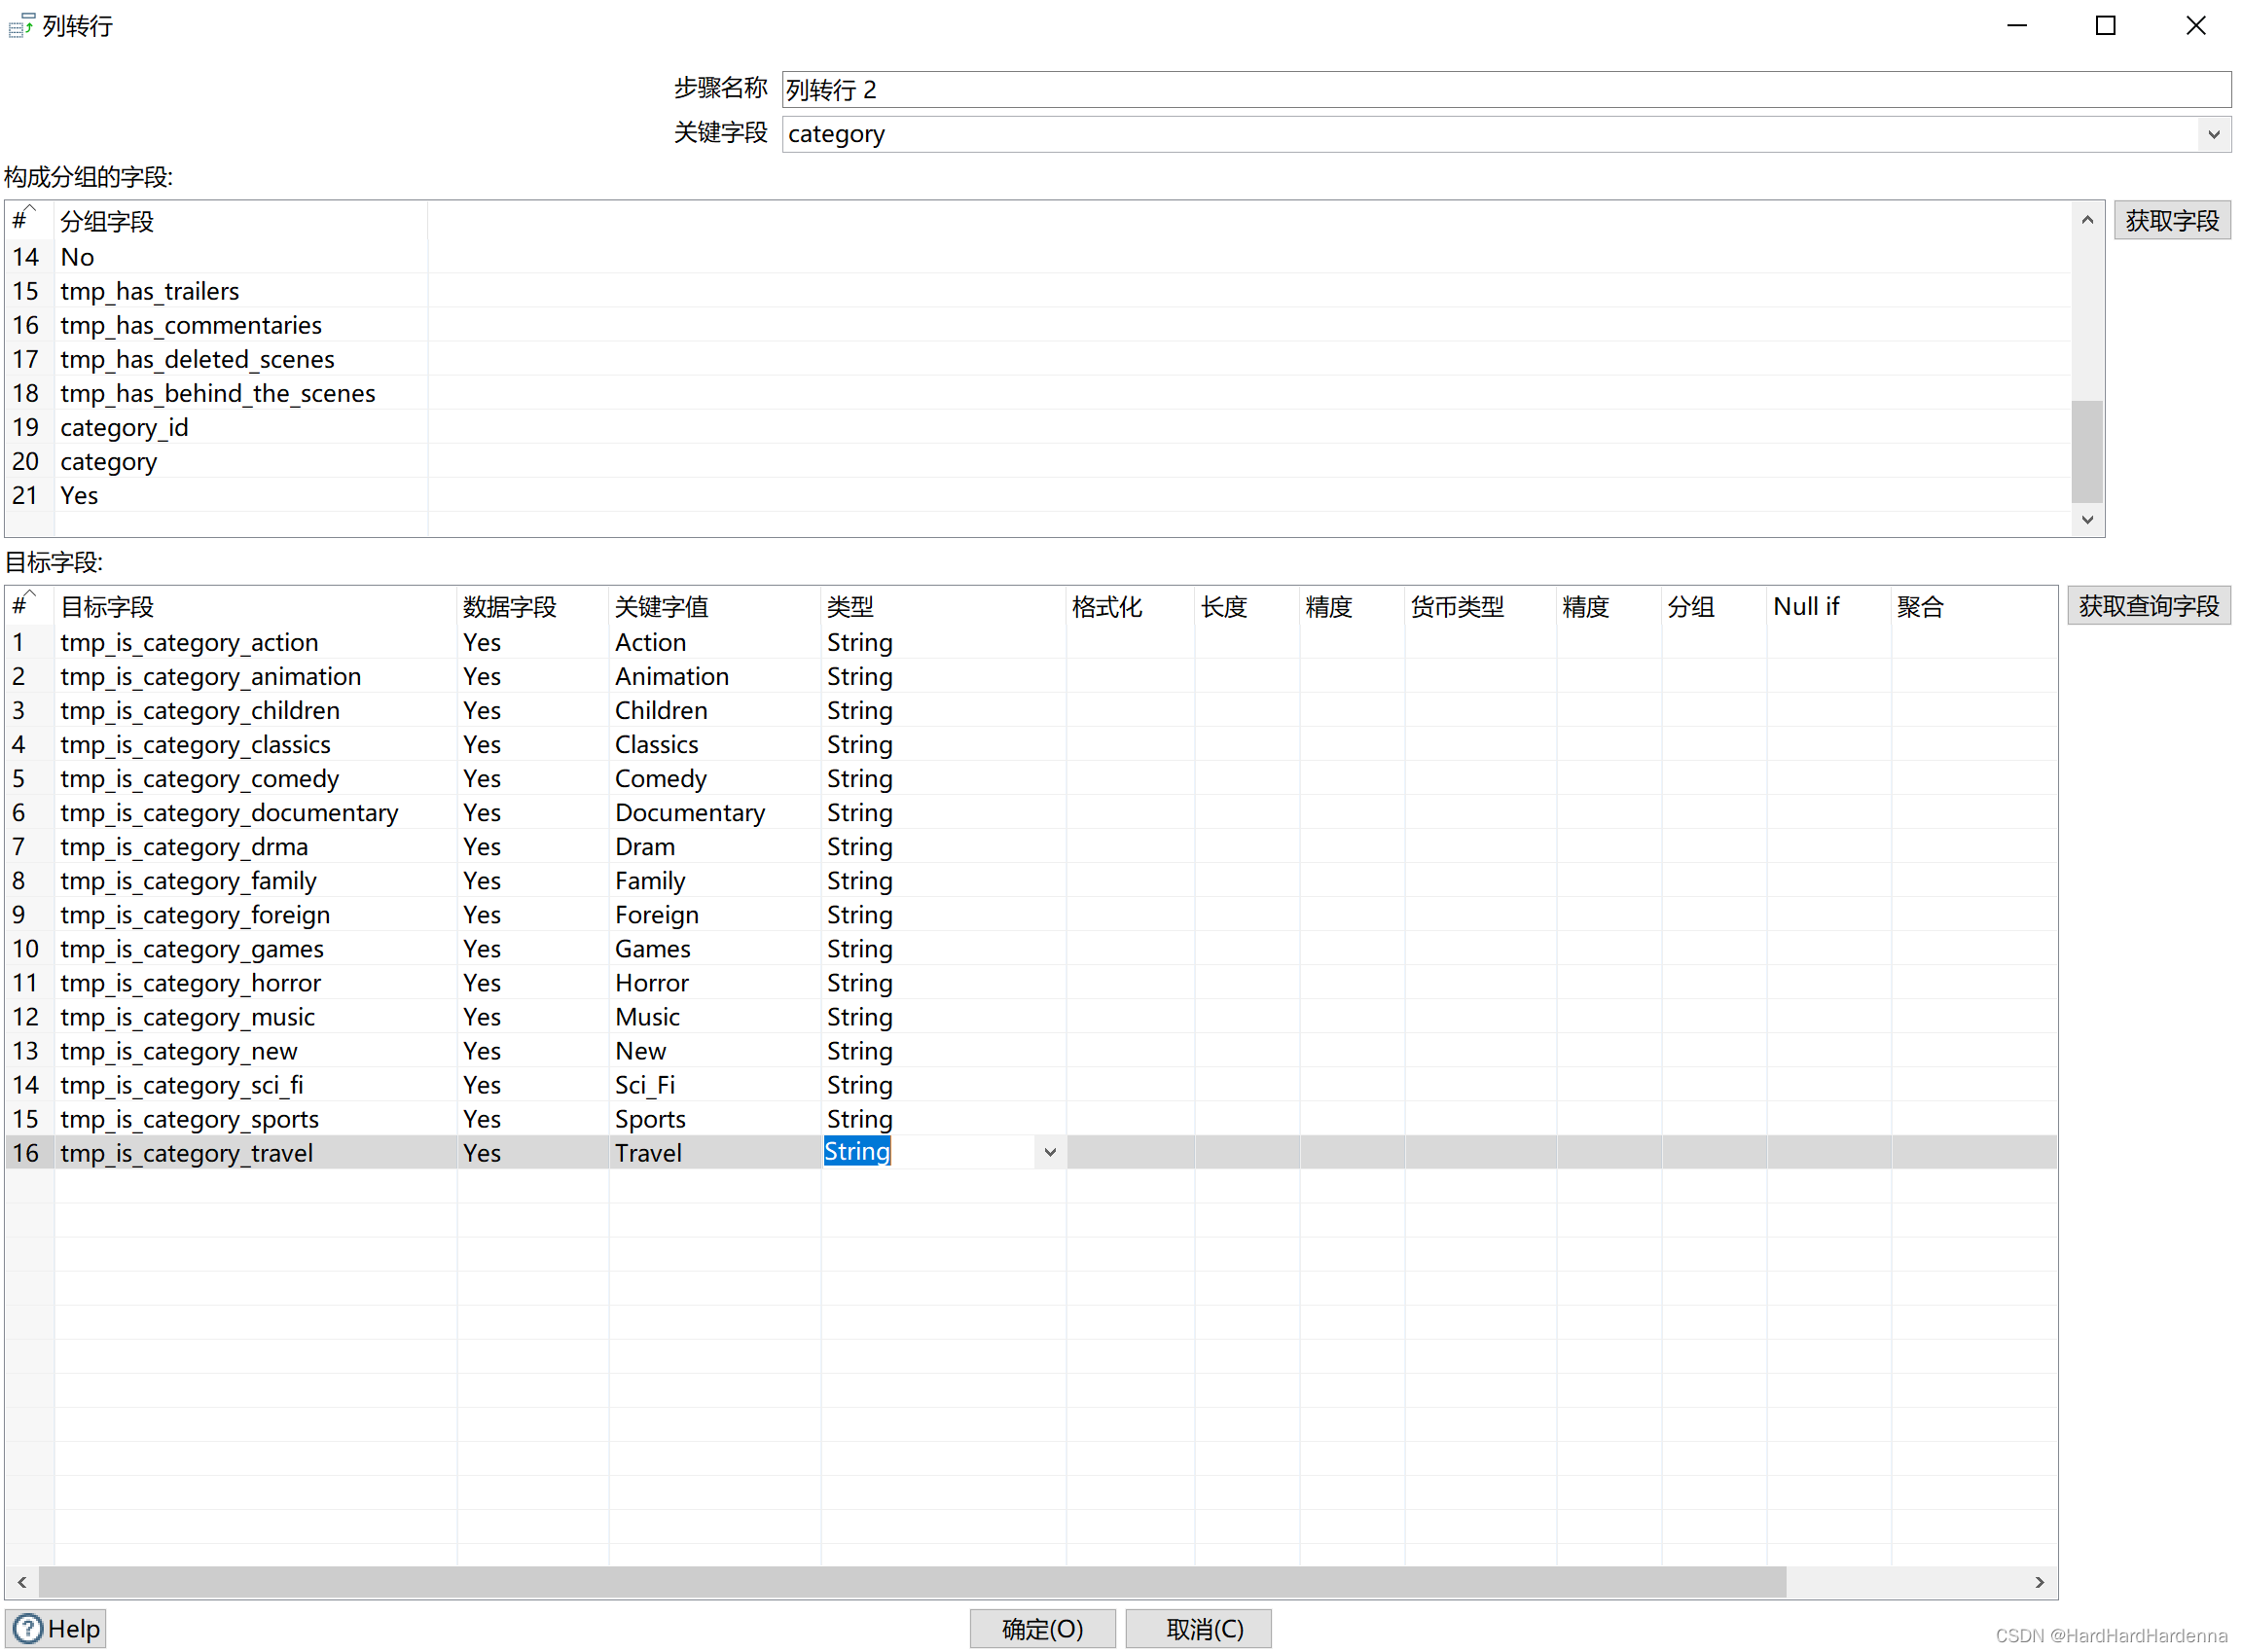Screen dimensions: 2242x1652
Task: Select grouping field tmp_has_commentaries
Action: 191,325
